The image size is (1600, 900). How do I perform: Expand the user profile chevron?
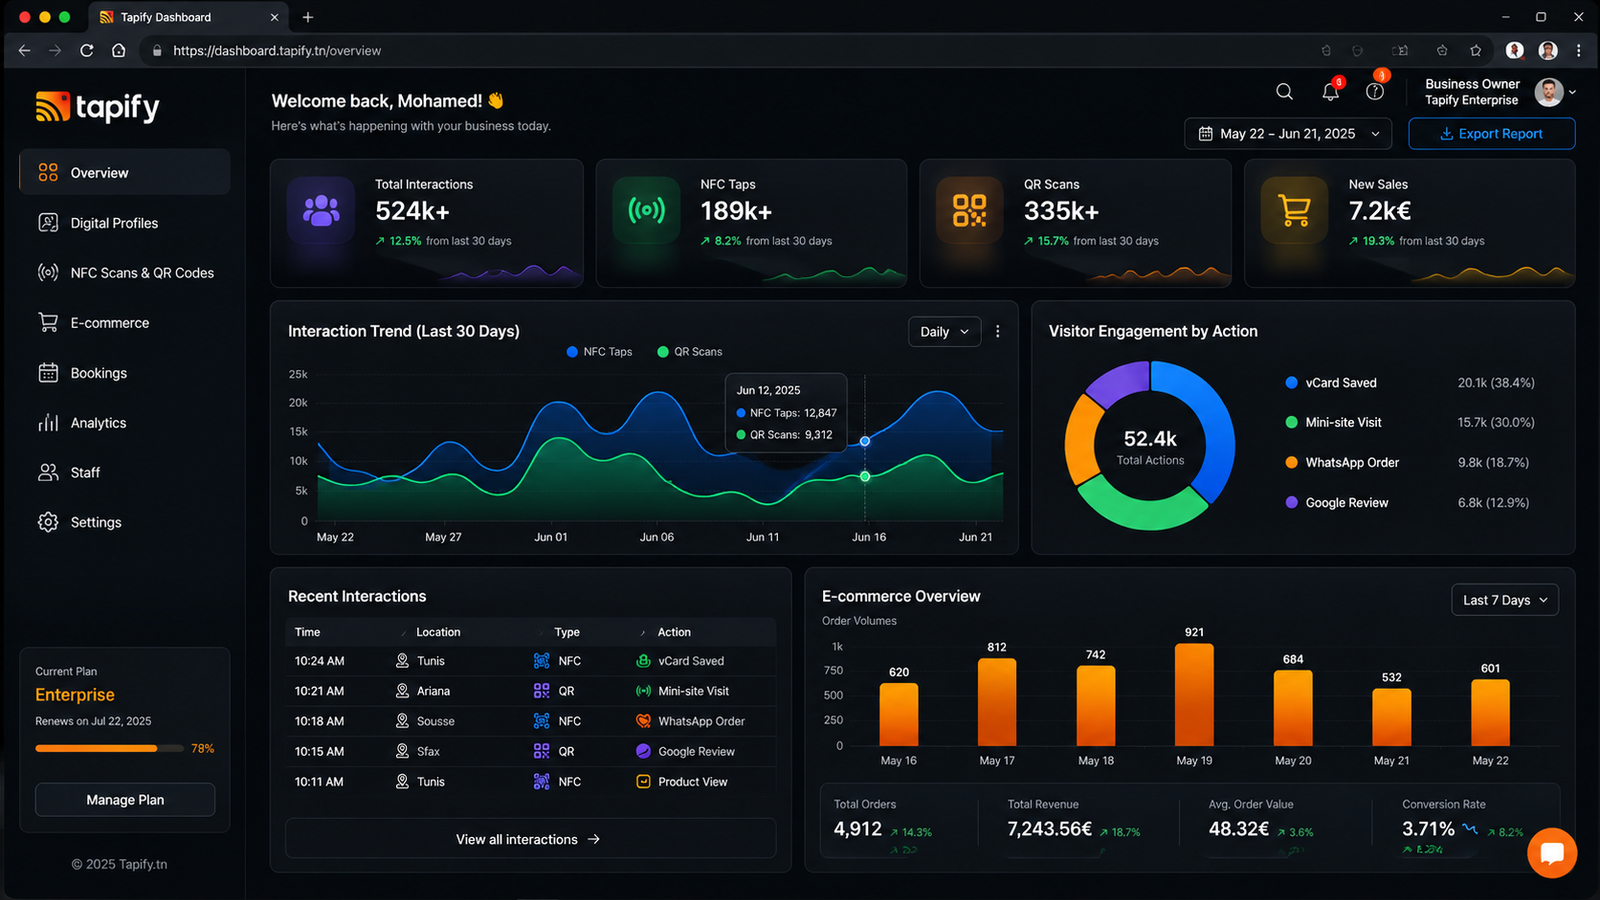(1573, 92)
